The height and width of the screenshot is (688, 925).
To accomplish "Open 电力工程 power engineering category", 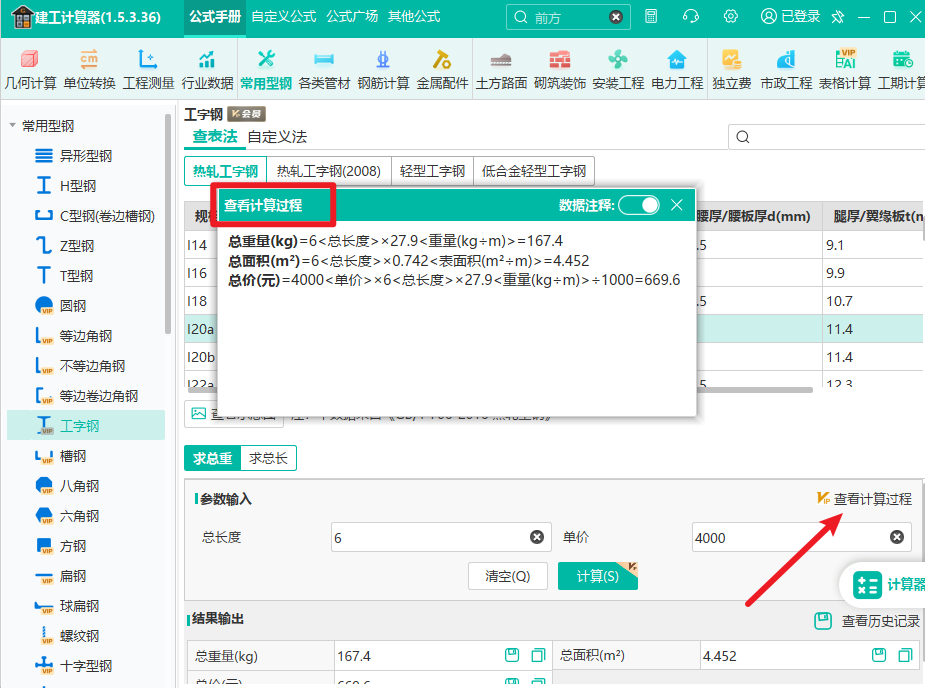I will click(x=677, y=70).
